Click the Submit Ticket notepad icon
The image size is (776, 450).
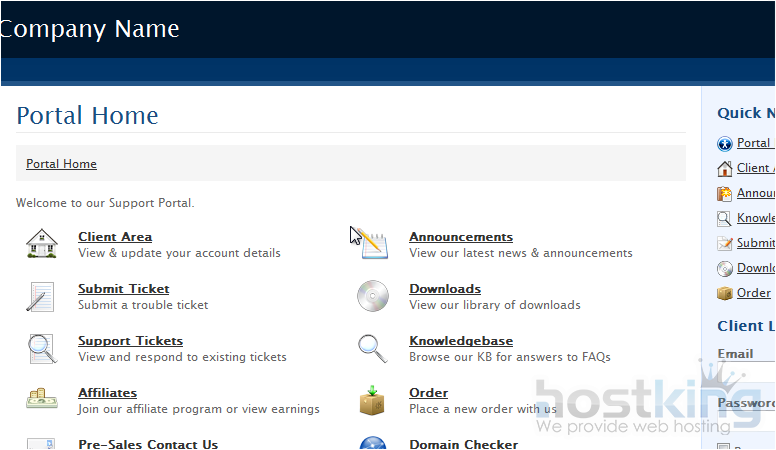tap(41, 297)
